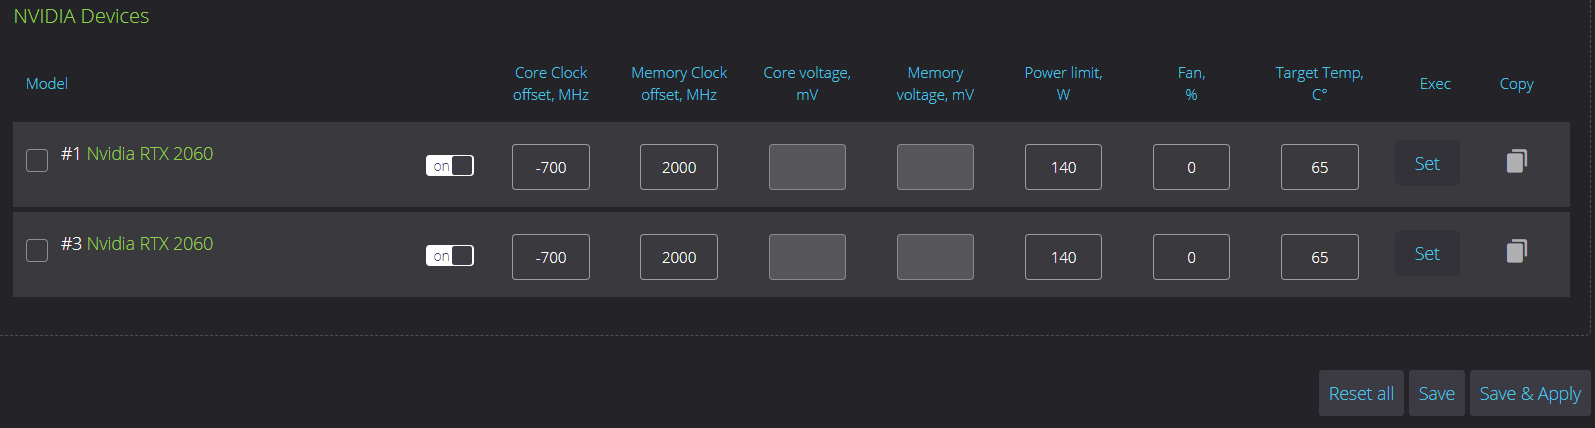
Task: Click the Target Temp field for GPU #1
Action: pyautogui.click(x=1319, y=167)
